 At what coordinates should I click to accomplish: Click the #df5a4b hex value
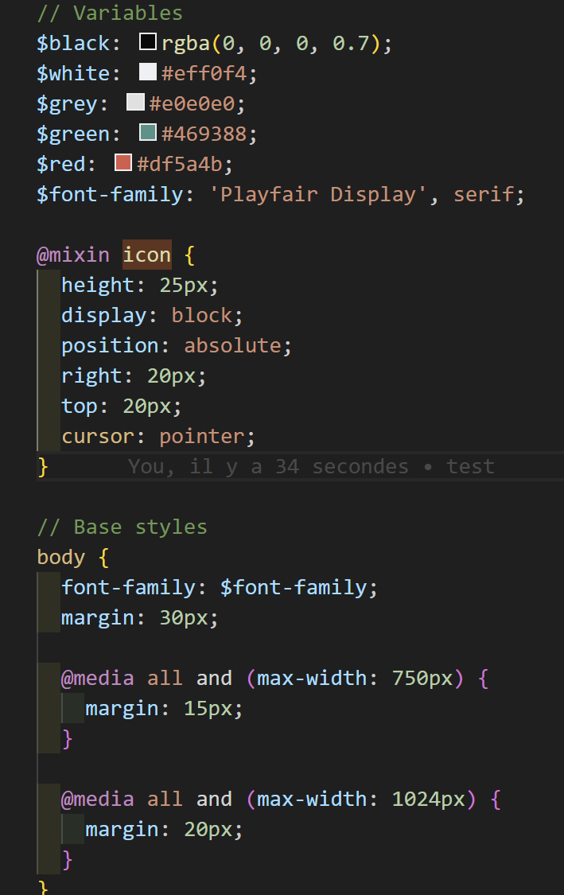click(179, 164)
